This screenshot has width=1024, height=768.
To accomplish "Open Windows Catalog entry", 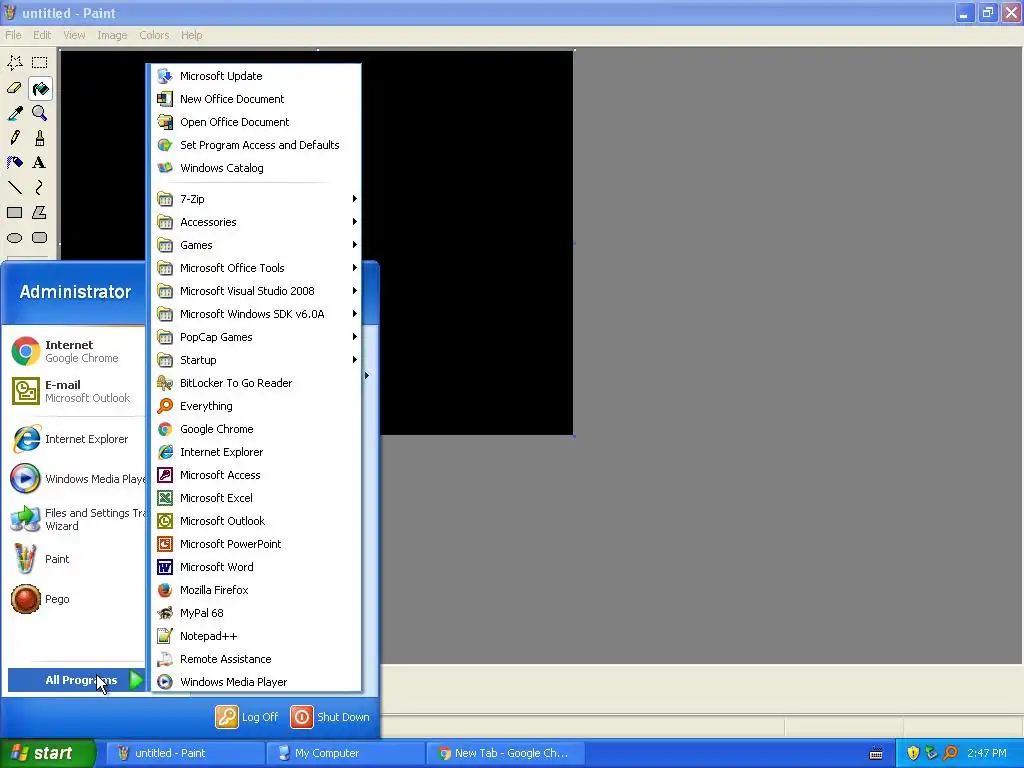I will [256, 168].
